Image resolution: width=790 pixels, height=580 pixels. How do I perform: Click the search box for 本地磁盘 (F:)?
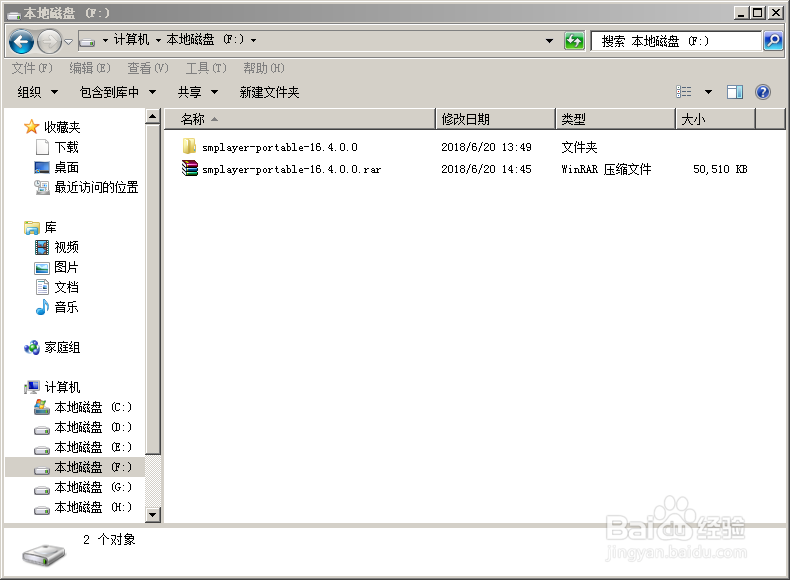pyautogui.click(x=675, y=41)
